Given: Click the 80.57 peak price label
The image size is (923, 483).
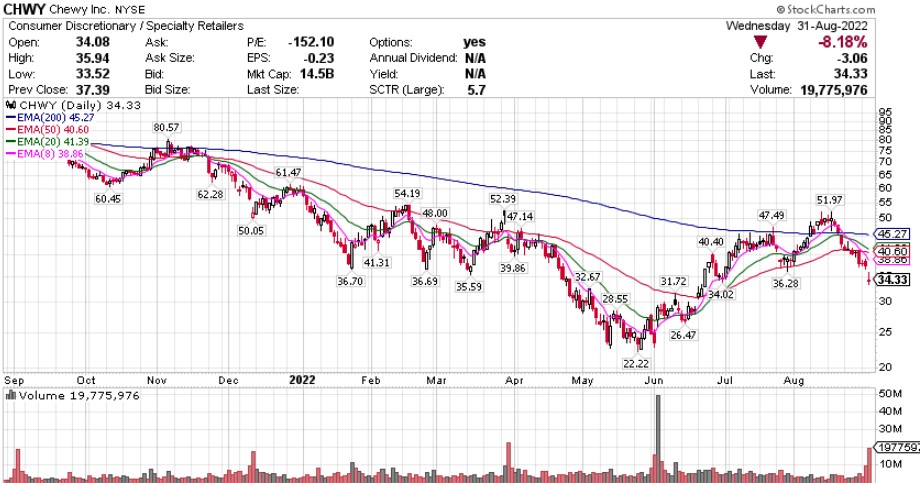Looking at the screenshot, I should [167, 128].
